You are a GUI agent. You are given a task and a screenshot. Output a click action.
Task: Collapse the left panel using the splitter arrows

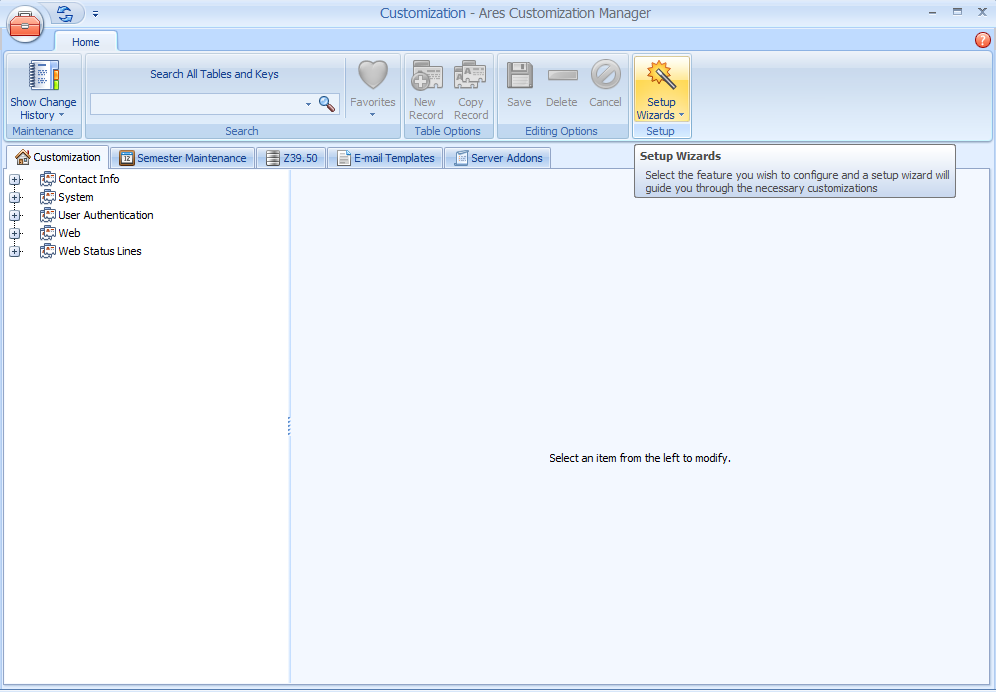coord(289,424)
